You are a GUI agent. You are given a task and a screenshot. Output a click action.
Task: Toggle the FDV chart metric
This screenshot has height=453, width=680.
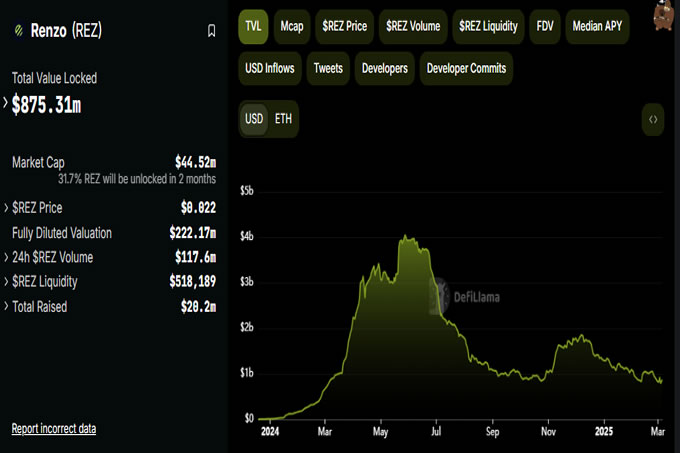(x=545, y=26)
